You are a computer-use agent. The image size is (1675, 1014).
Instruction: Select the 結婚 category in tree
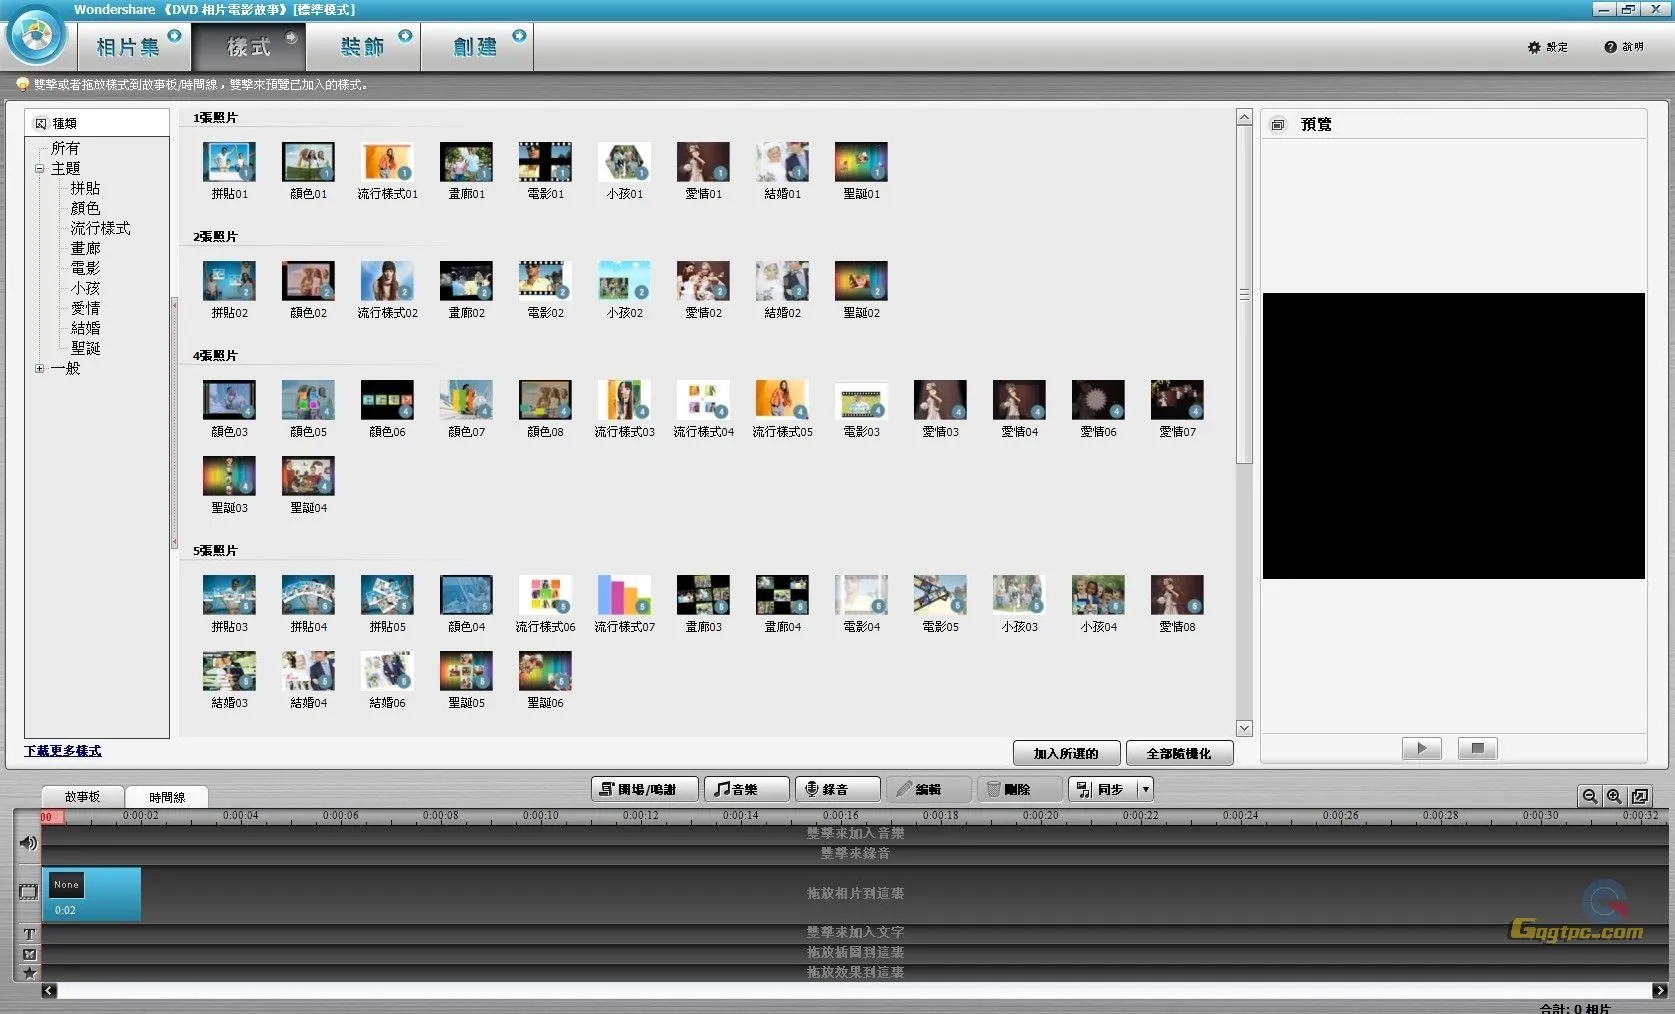coord(85,328)
